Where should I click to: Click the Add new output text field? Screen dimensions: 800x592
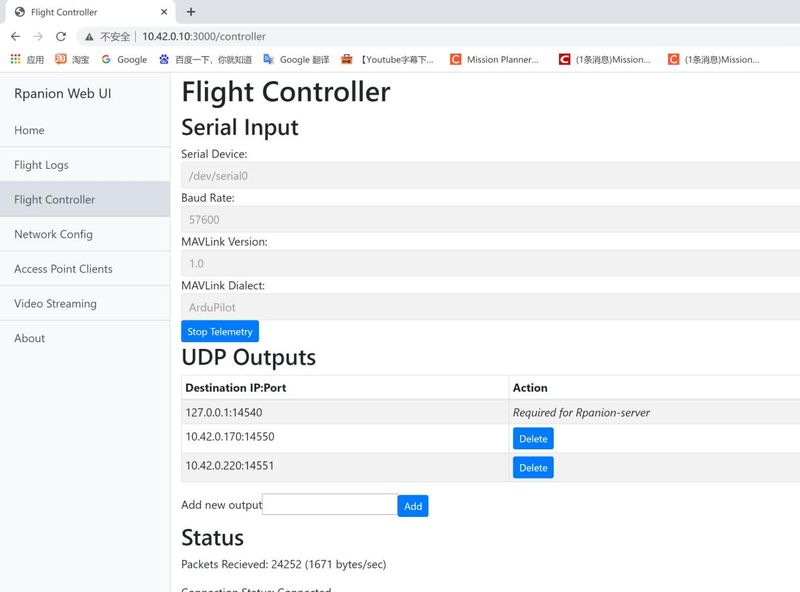pyautogui.click(x=330, y=504)
